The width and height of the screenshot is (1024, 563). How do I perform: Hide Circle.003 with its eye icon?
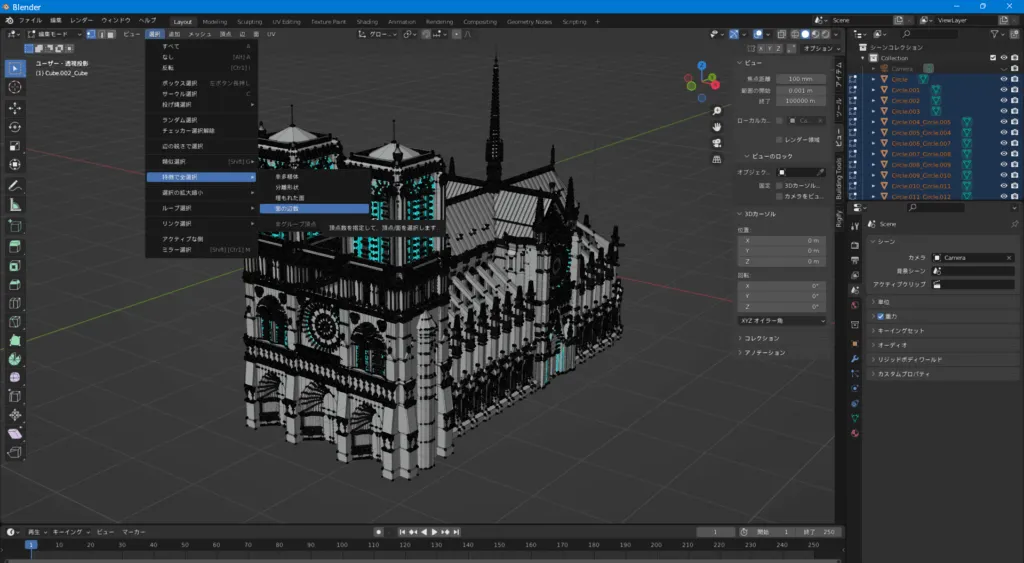coord(1004,111)
